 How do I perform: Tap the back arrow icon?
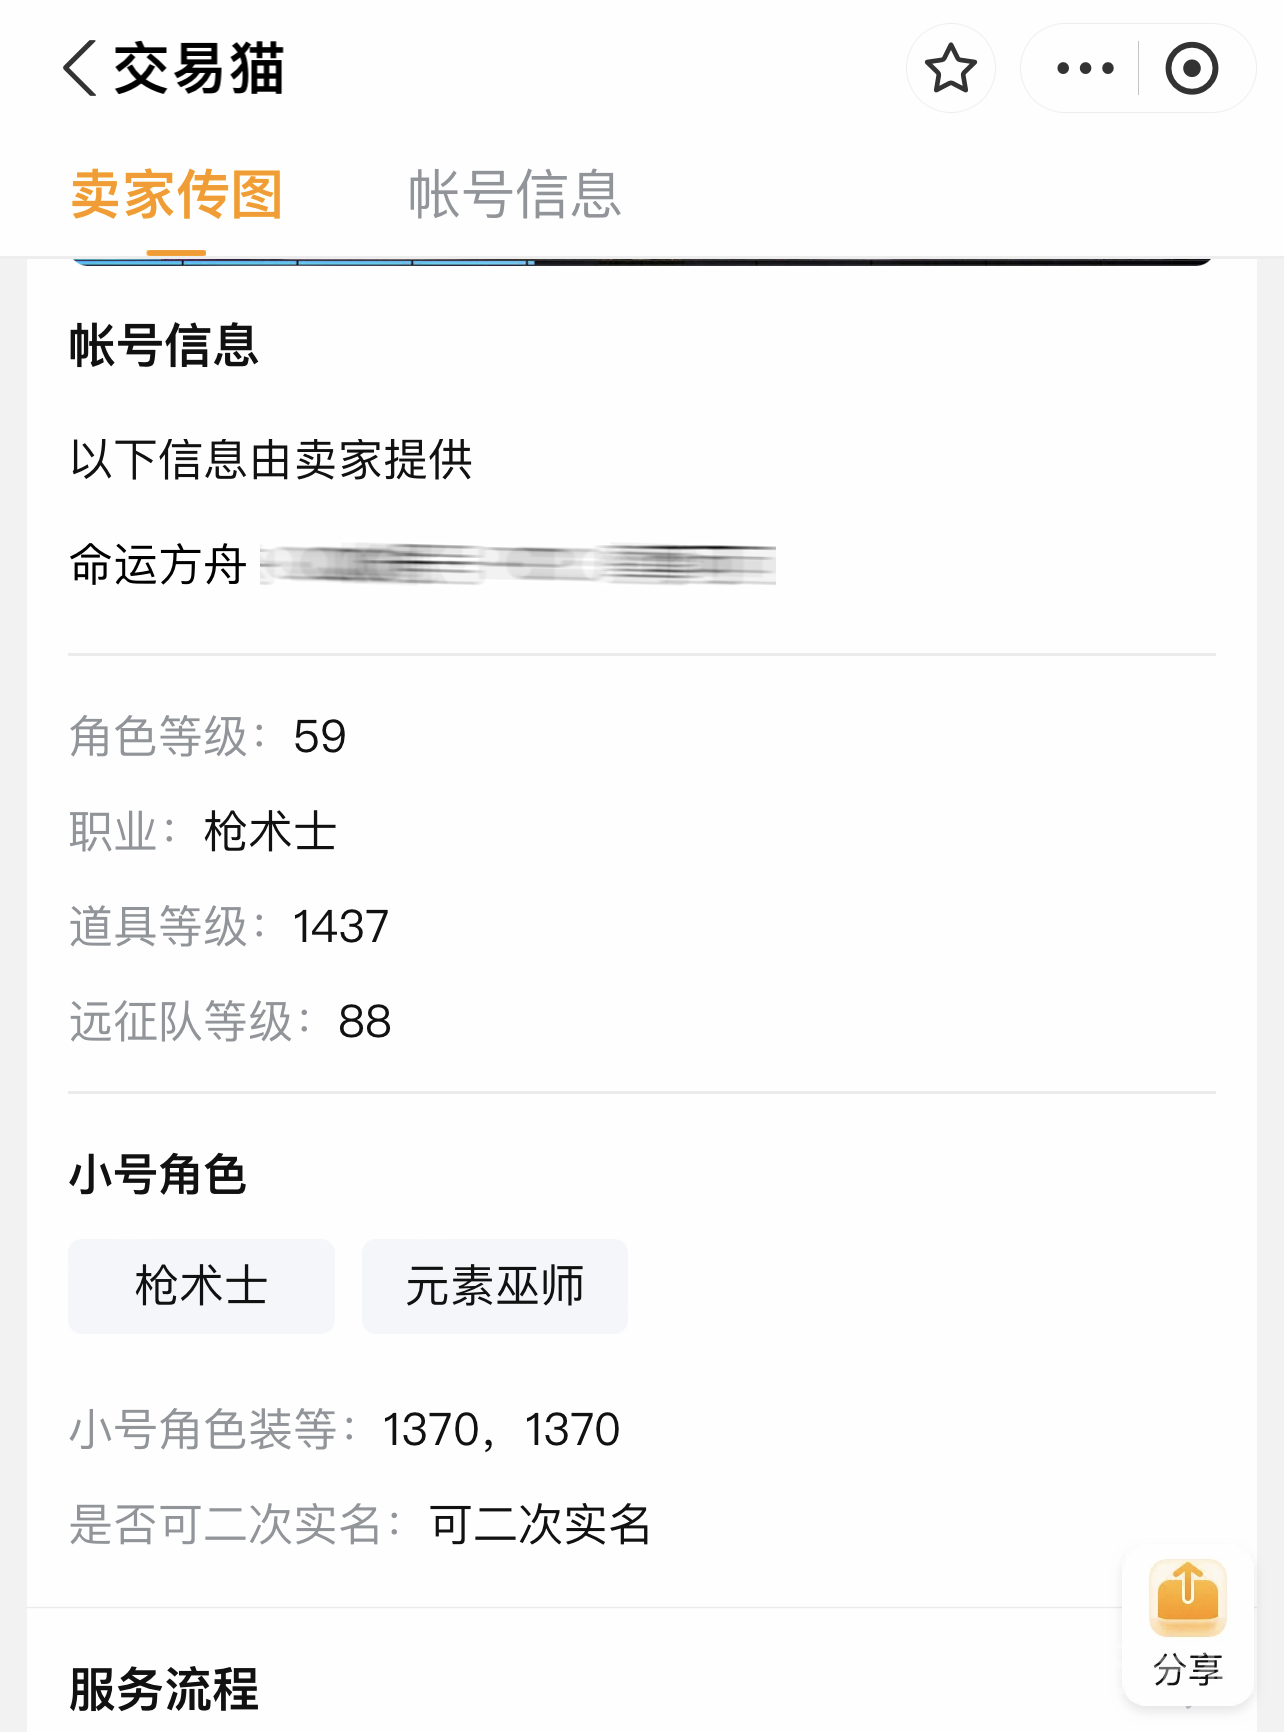point(80,69)
